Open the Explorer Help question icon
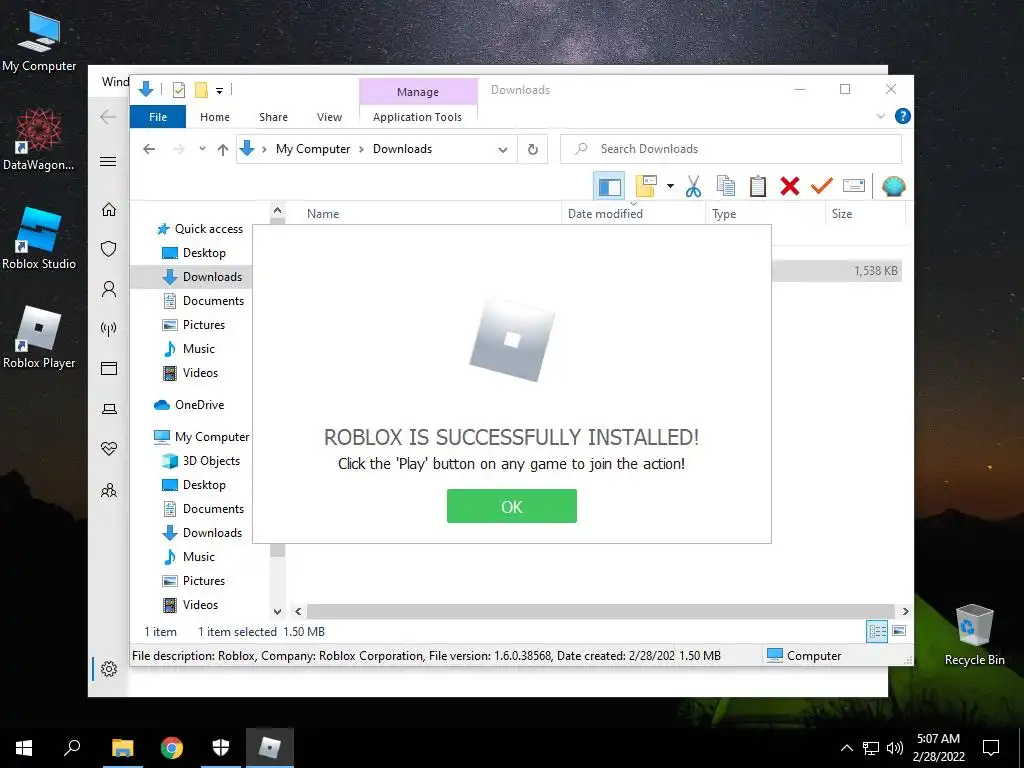The width and height of the screenshot is (1024, 768). (x=903, y=116)
